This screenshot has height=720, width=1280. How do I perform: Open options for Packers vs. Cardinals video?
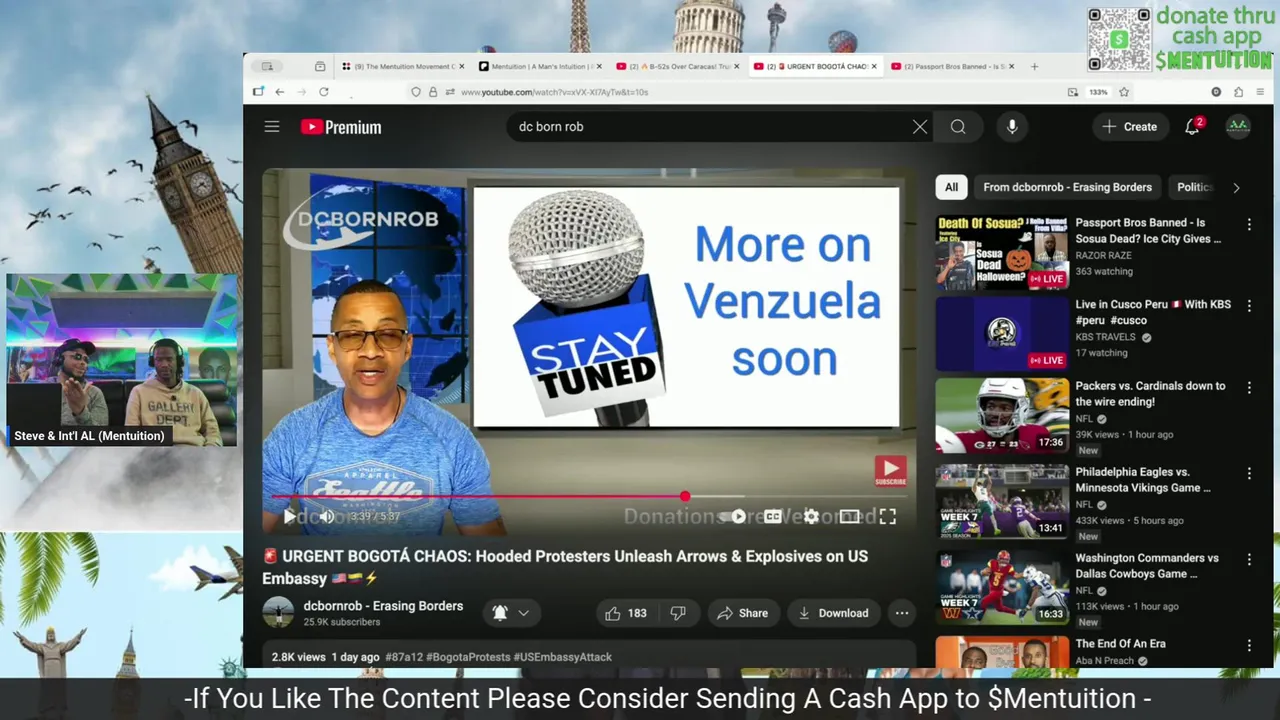click(x=1248, y=388)
